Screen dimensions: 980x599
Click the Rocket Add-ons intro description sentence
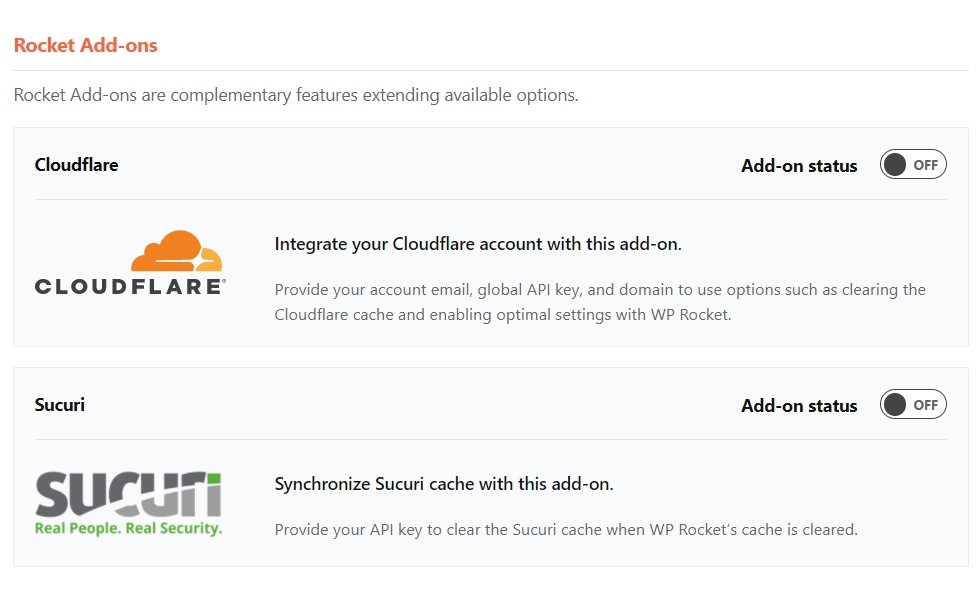(296, 96)
